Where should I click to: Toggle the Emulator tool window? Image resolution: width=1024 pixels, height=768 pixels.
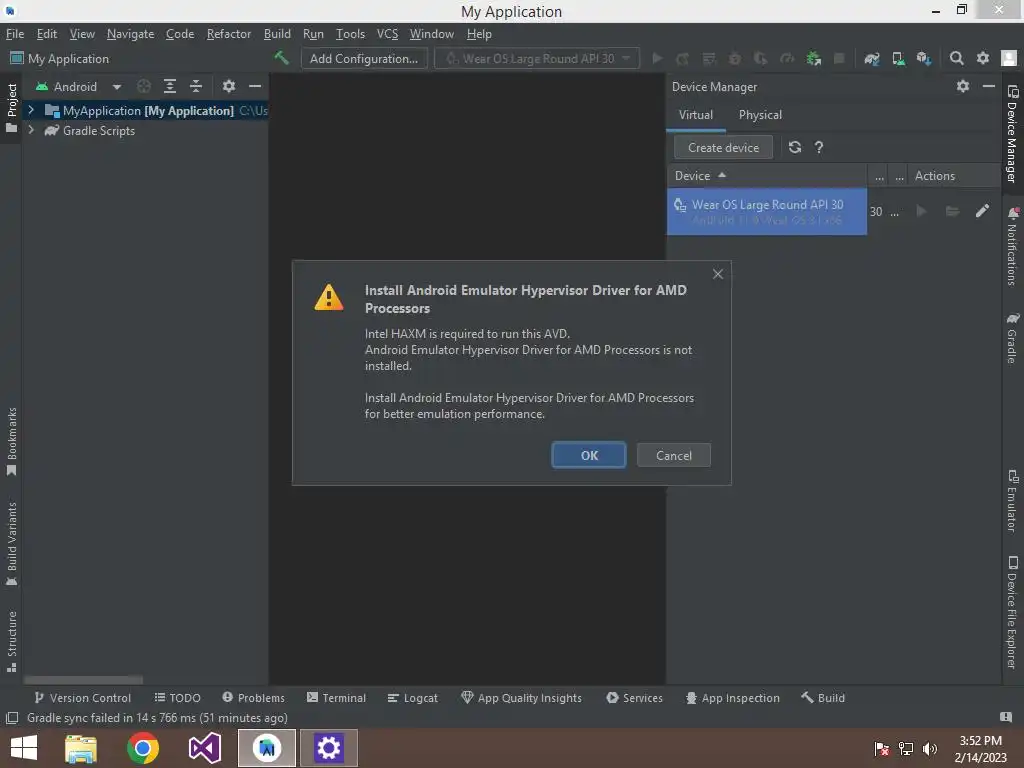1012,501
